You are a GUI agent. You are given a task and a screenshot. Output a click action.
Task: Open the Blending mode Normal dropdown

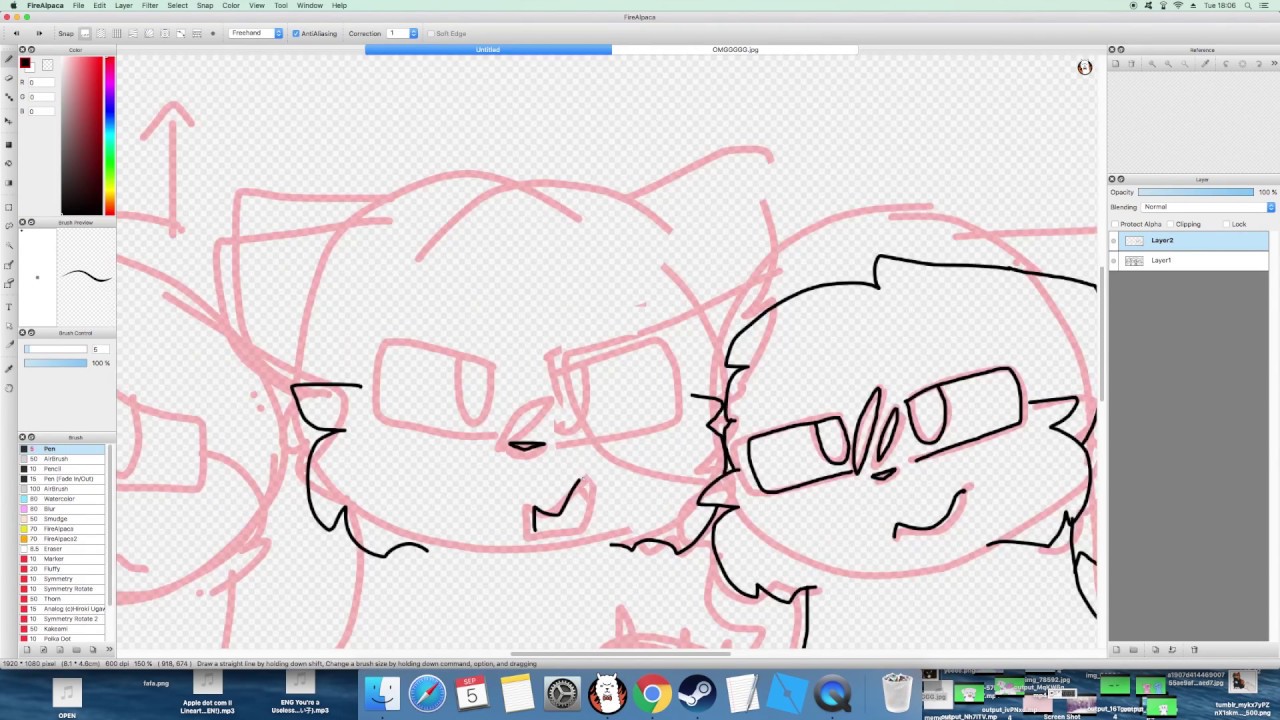click(1208, 207)
